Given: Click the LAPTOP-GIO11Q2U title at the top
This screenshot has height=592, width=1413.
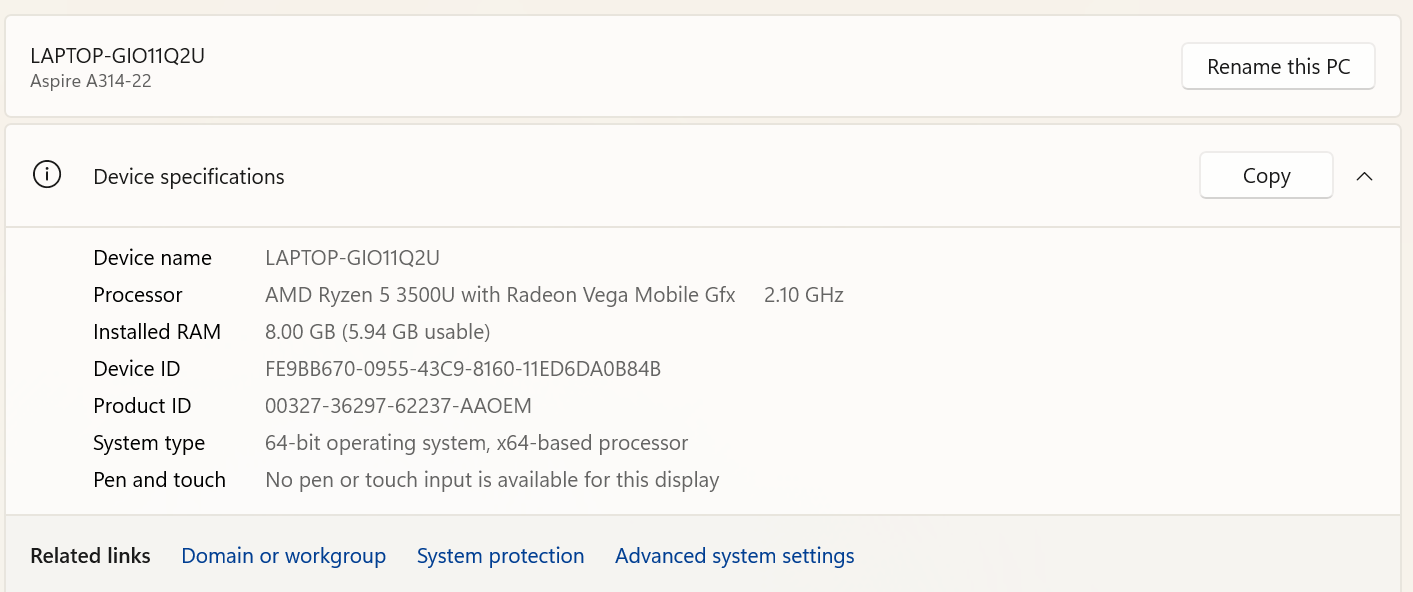Looking at the screenshot, I should (118, 56).
